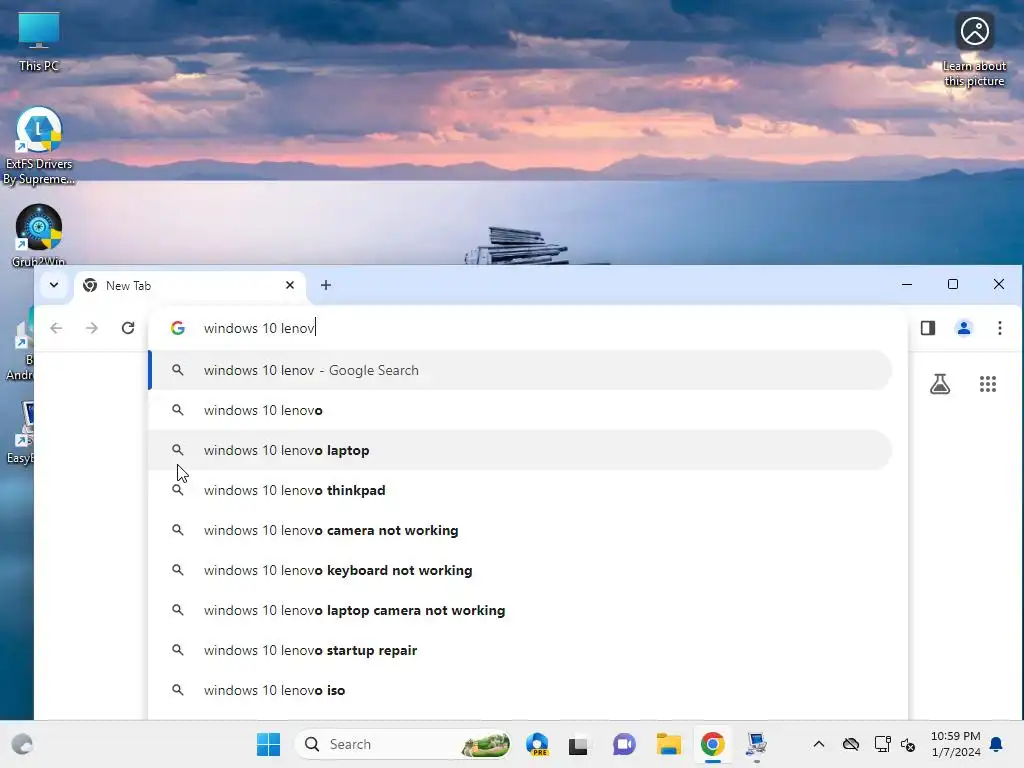Open network status tray icon

[x=882, y=744]
